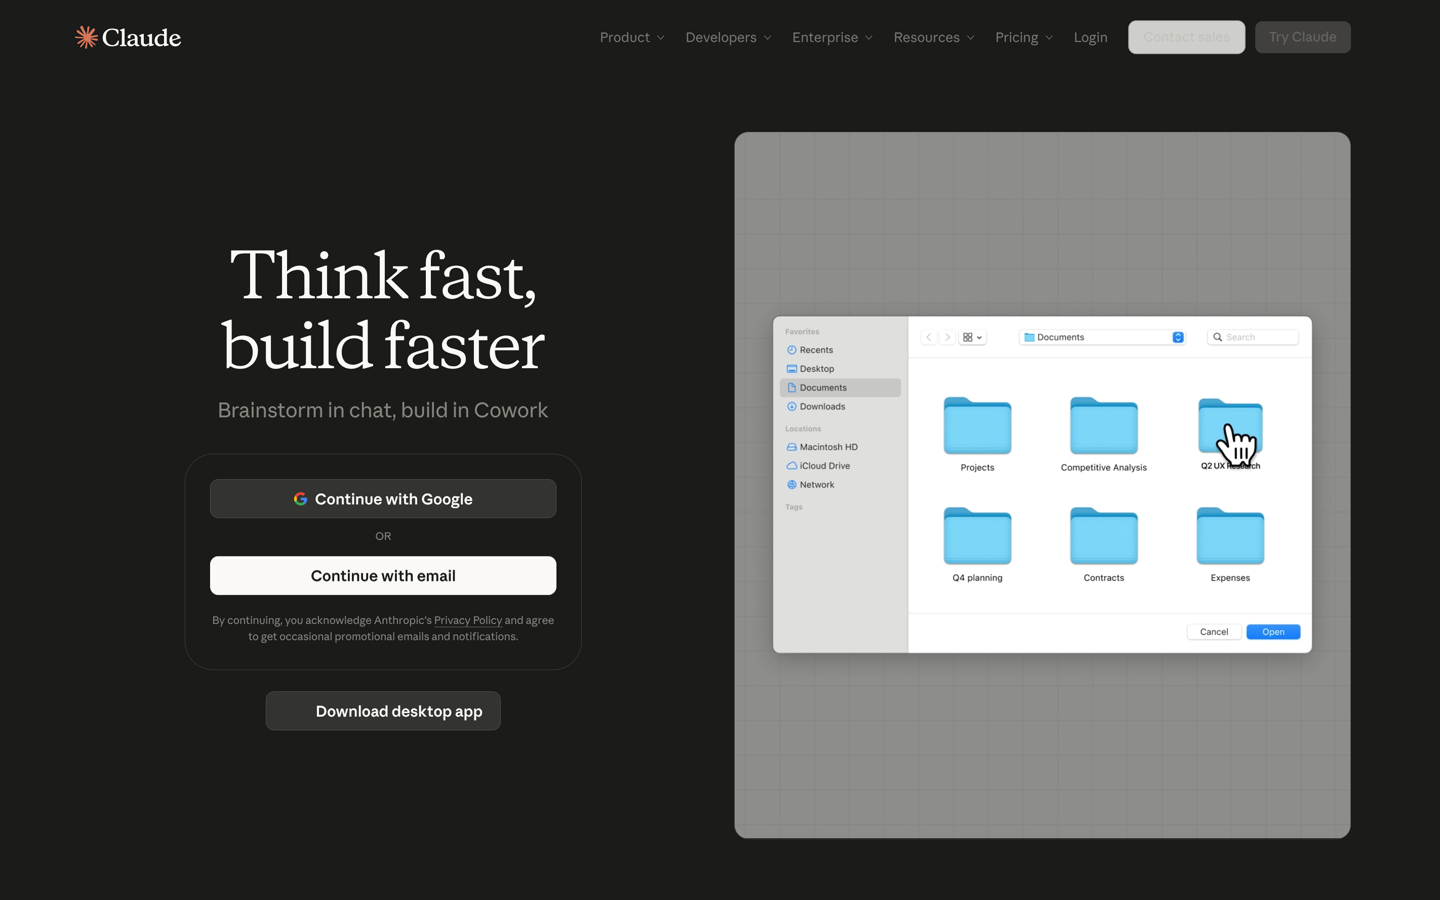
Task: Open the Projects folder icon
Action: tap(977, 426)
